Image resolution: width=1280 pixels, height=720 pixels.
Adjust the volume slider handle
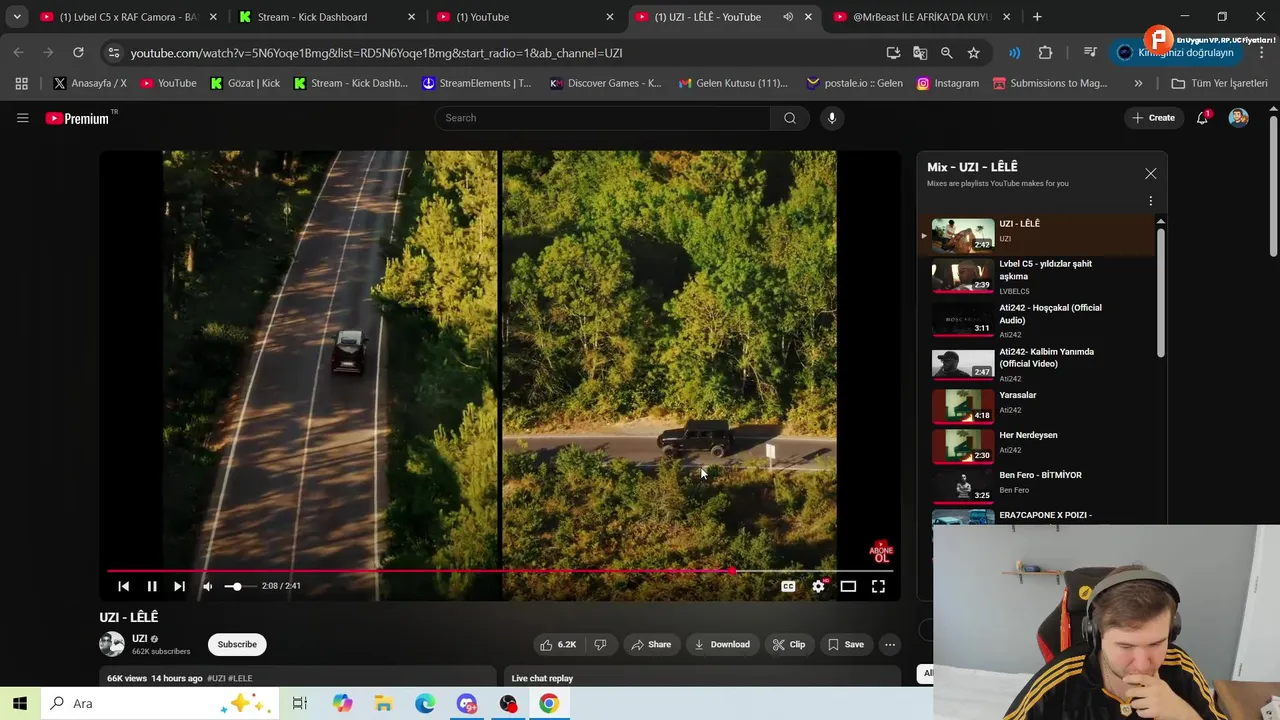coord(236,586)
